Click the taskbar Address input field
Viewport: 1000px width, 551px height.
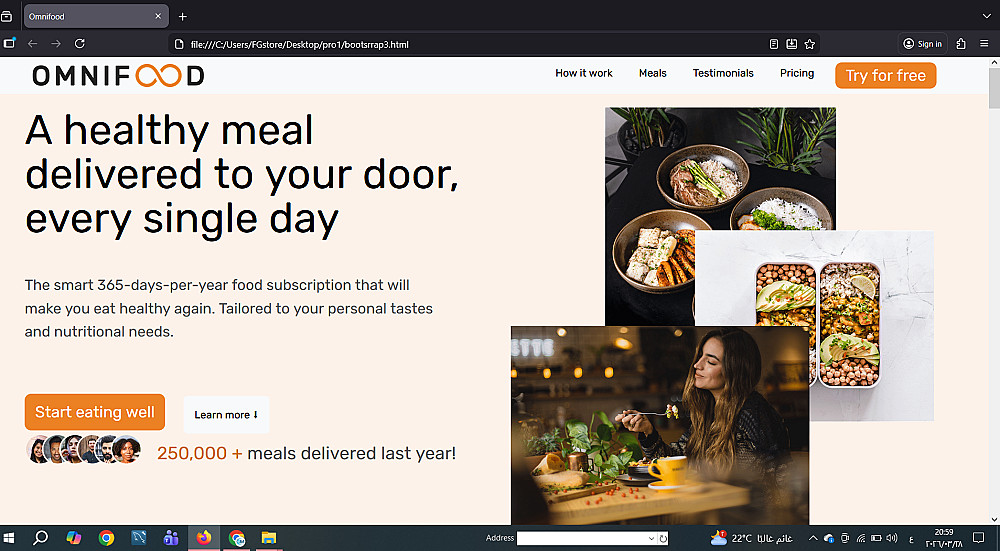click(x=582, y=538)
